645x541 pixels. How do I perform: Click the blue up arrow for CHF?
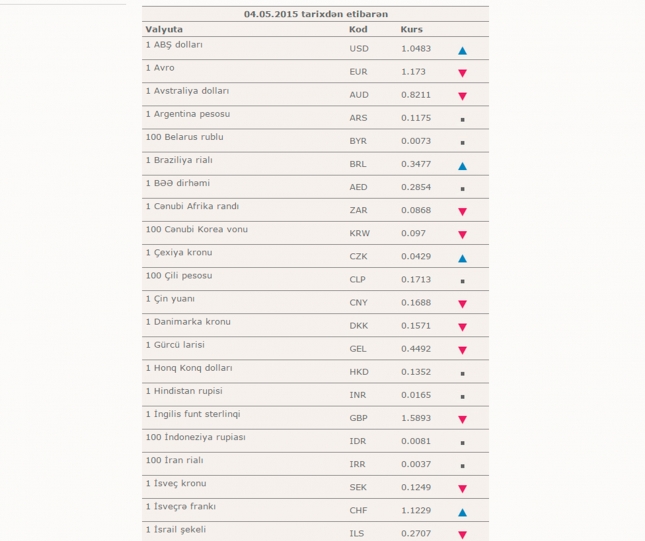point(462,512)
